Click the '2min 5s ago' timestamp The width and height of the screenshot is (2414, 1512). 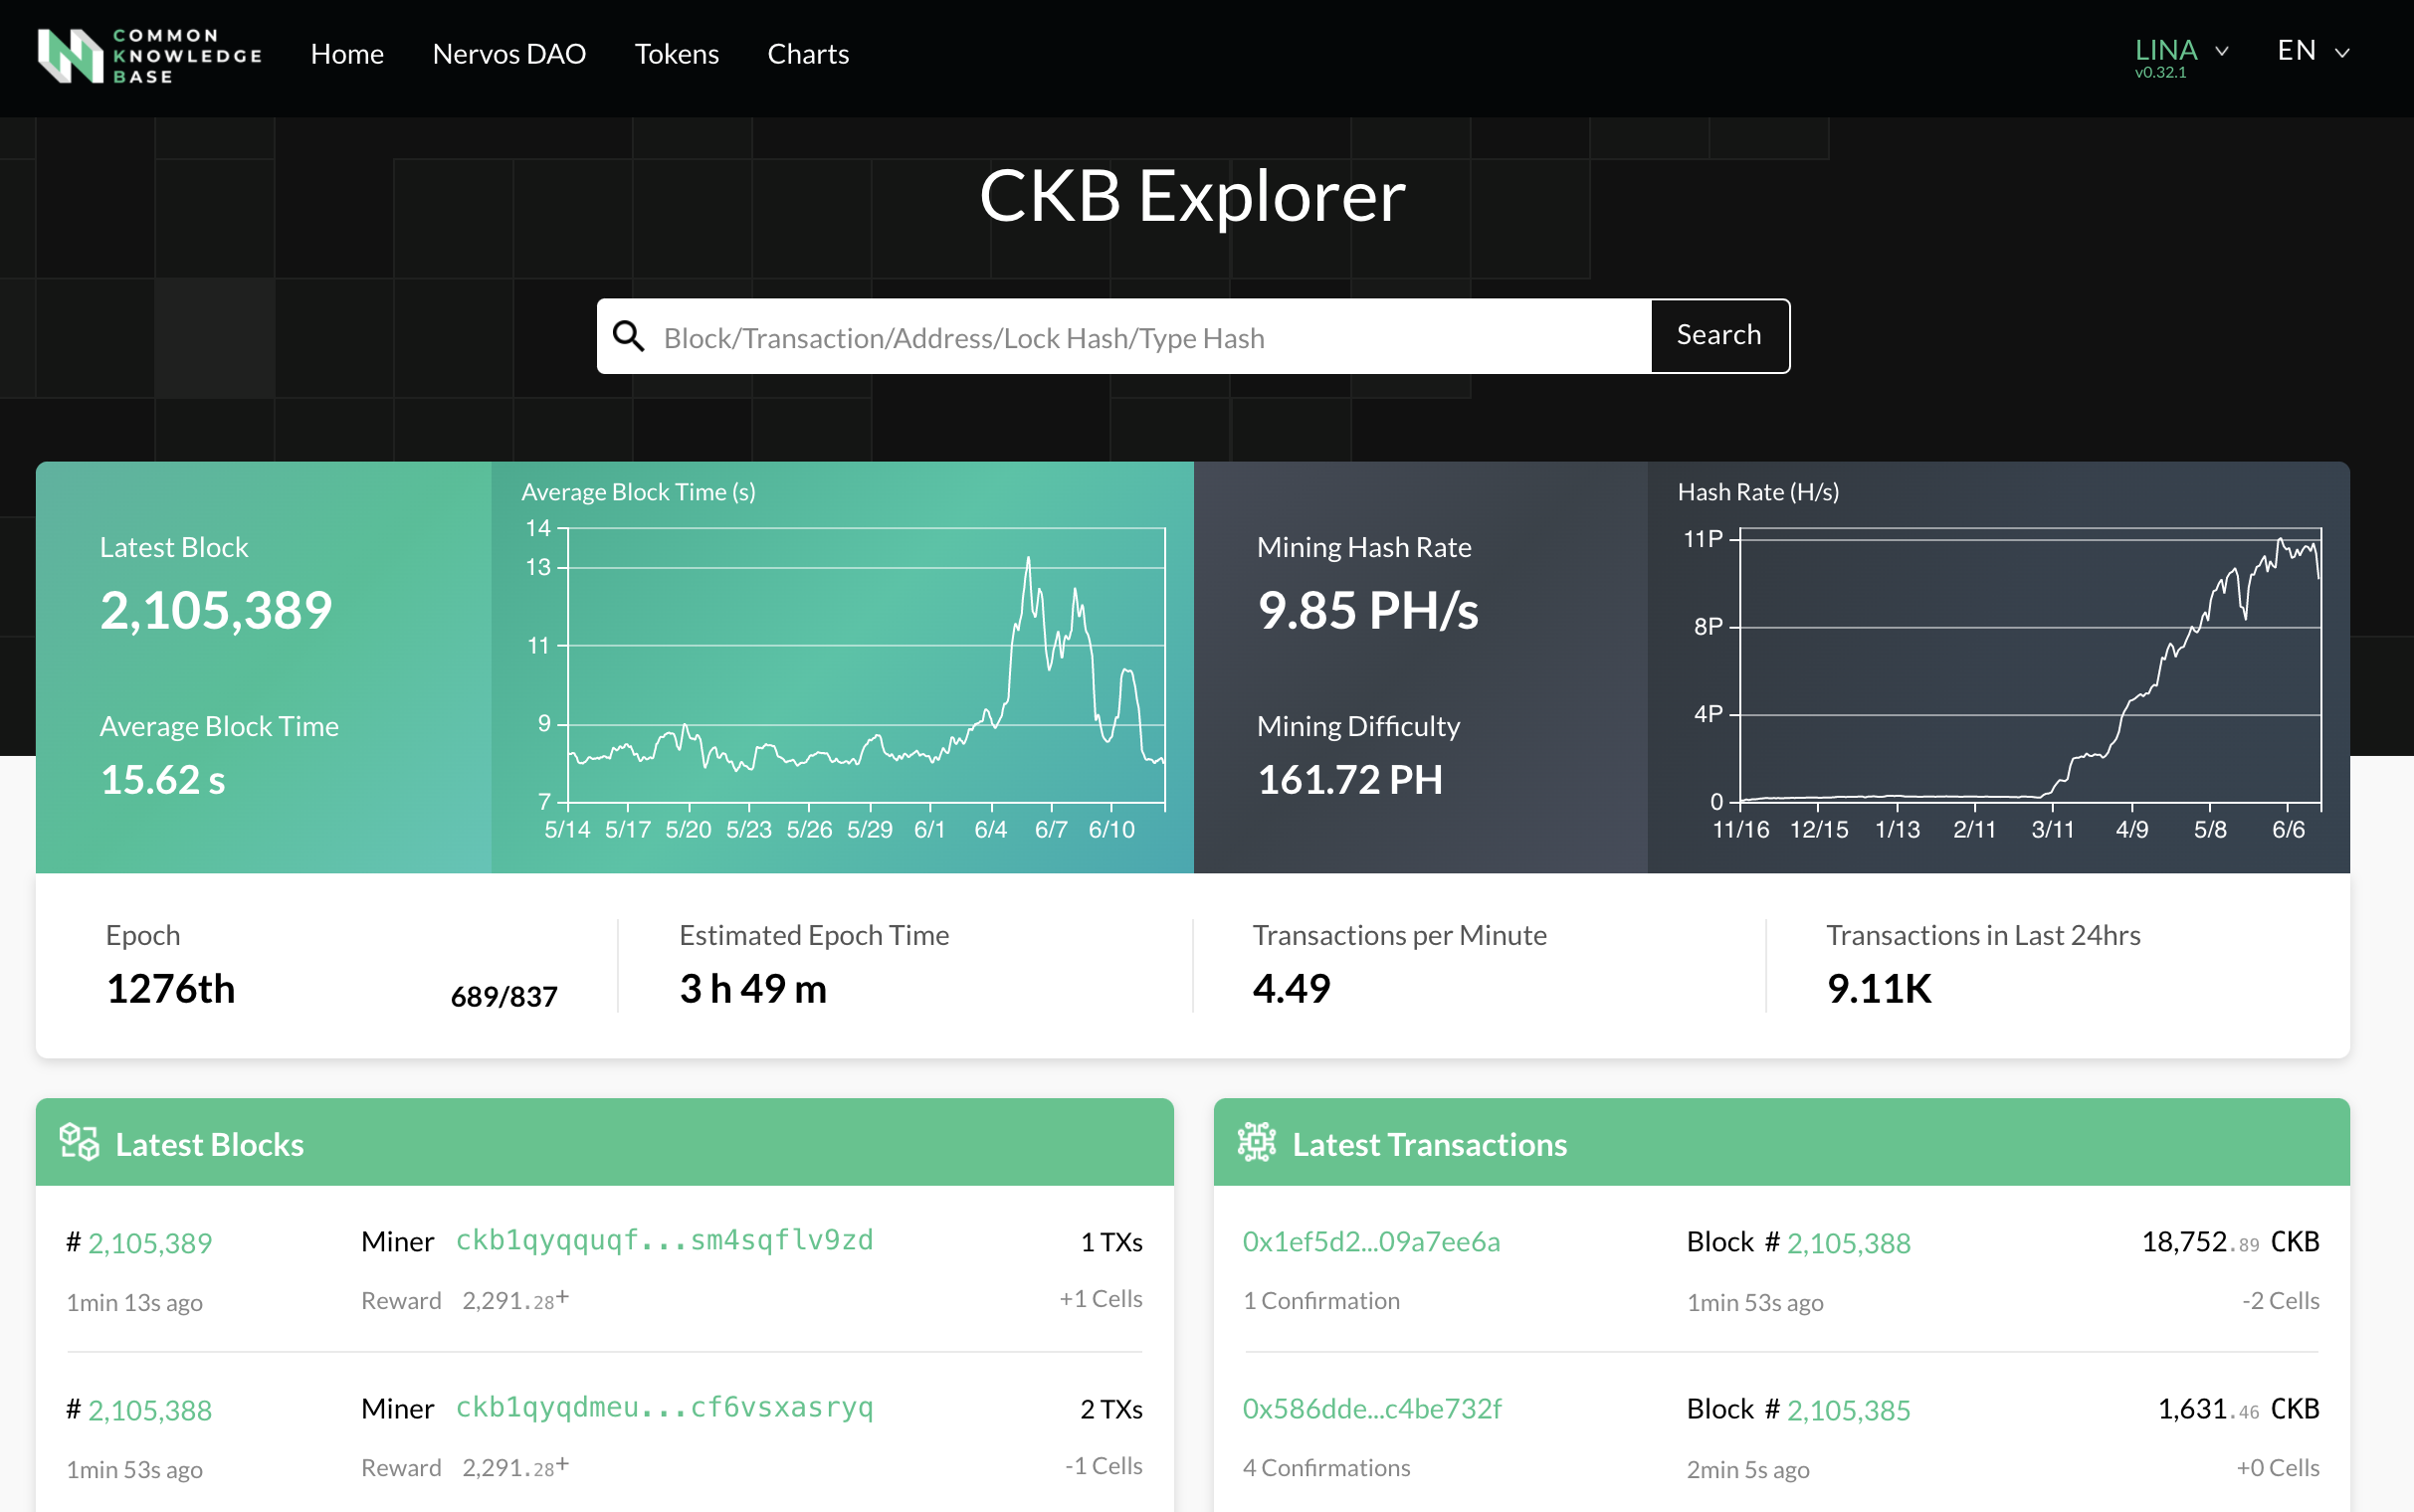point(1748,1469)
